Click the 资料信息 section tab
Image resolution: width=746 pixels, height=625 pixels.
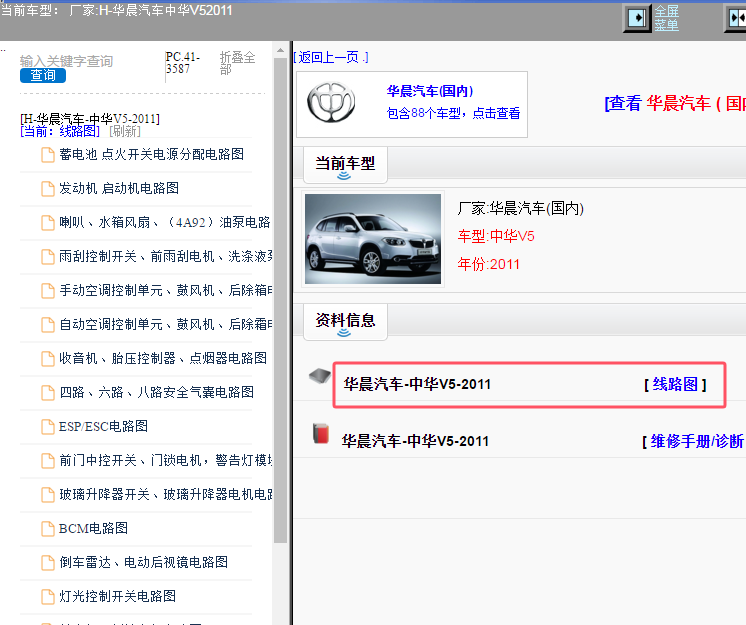click(x=345, y=322)
